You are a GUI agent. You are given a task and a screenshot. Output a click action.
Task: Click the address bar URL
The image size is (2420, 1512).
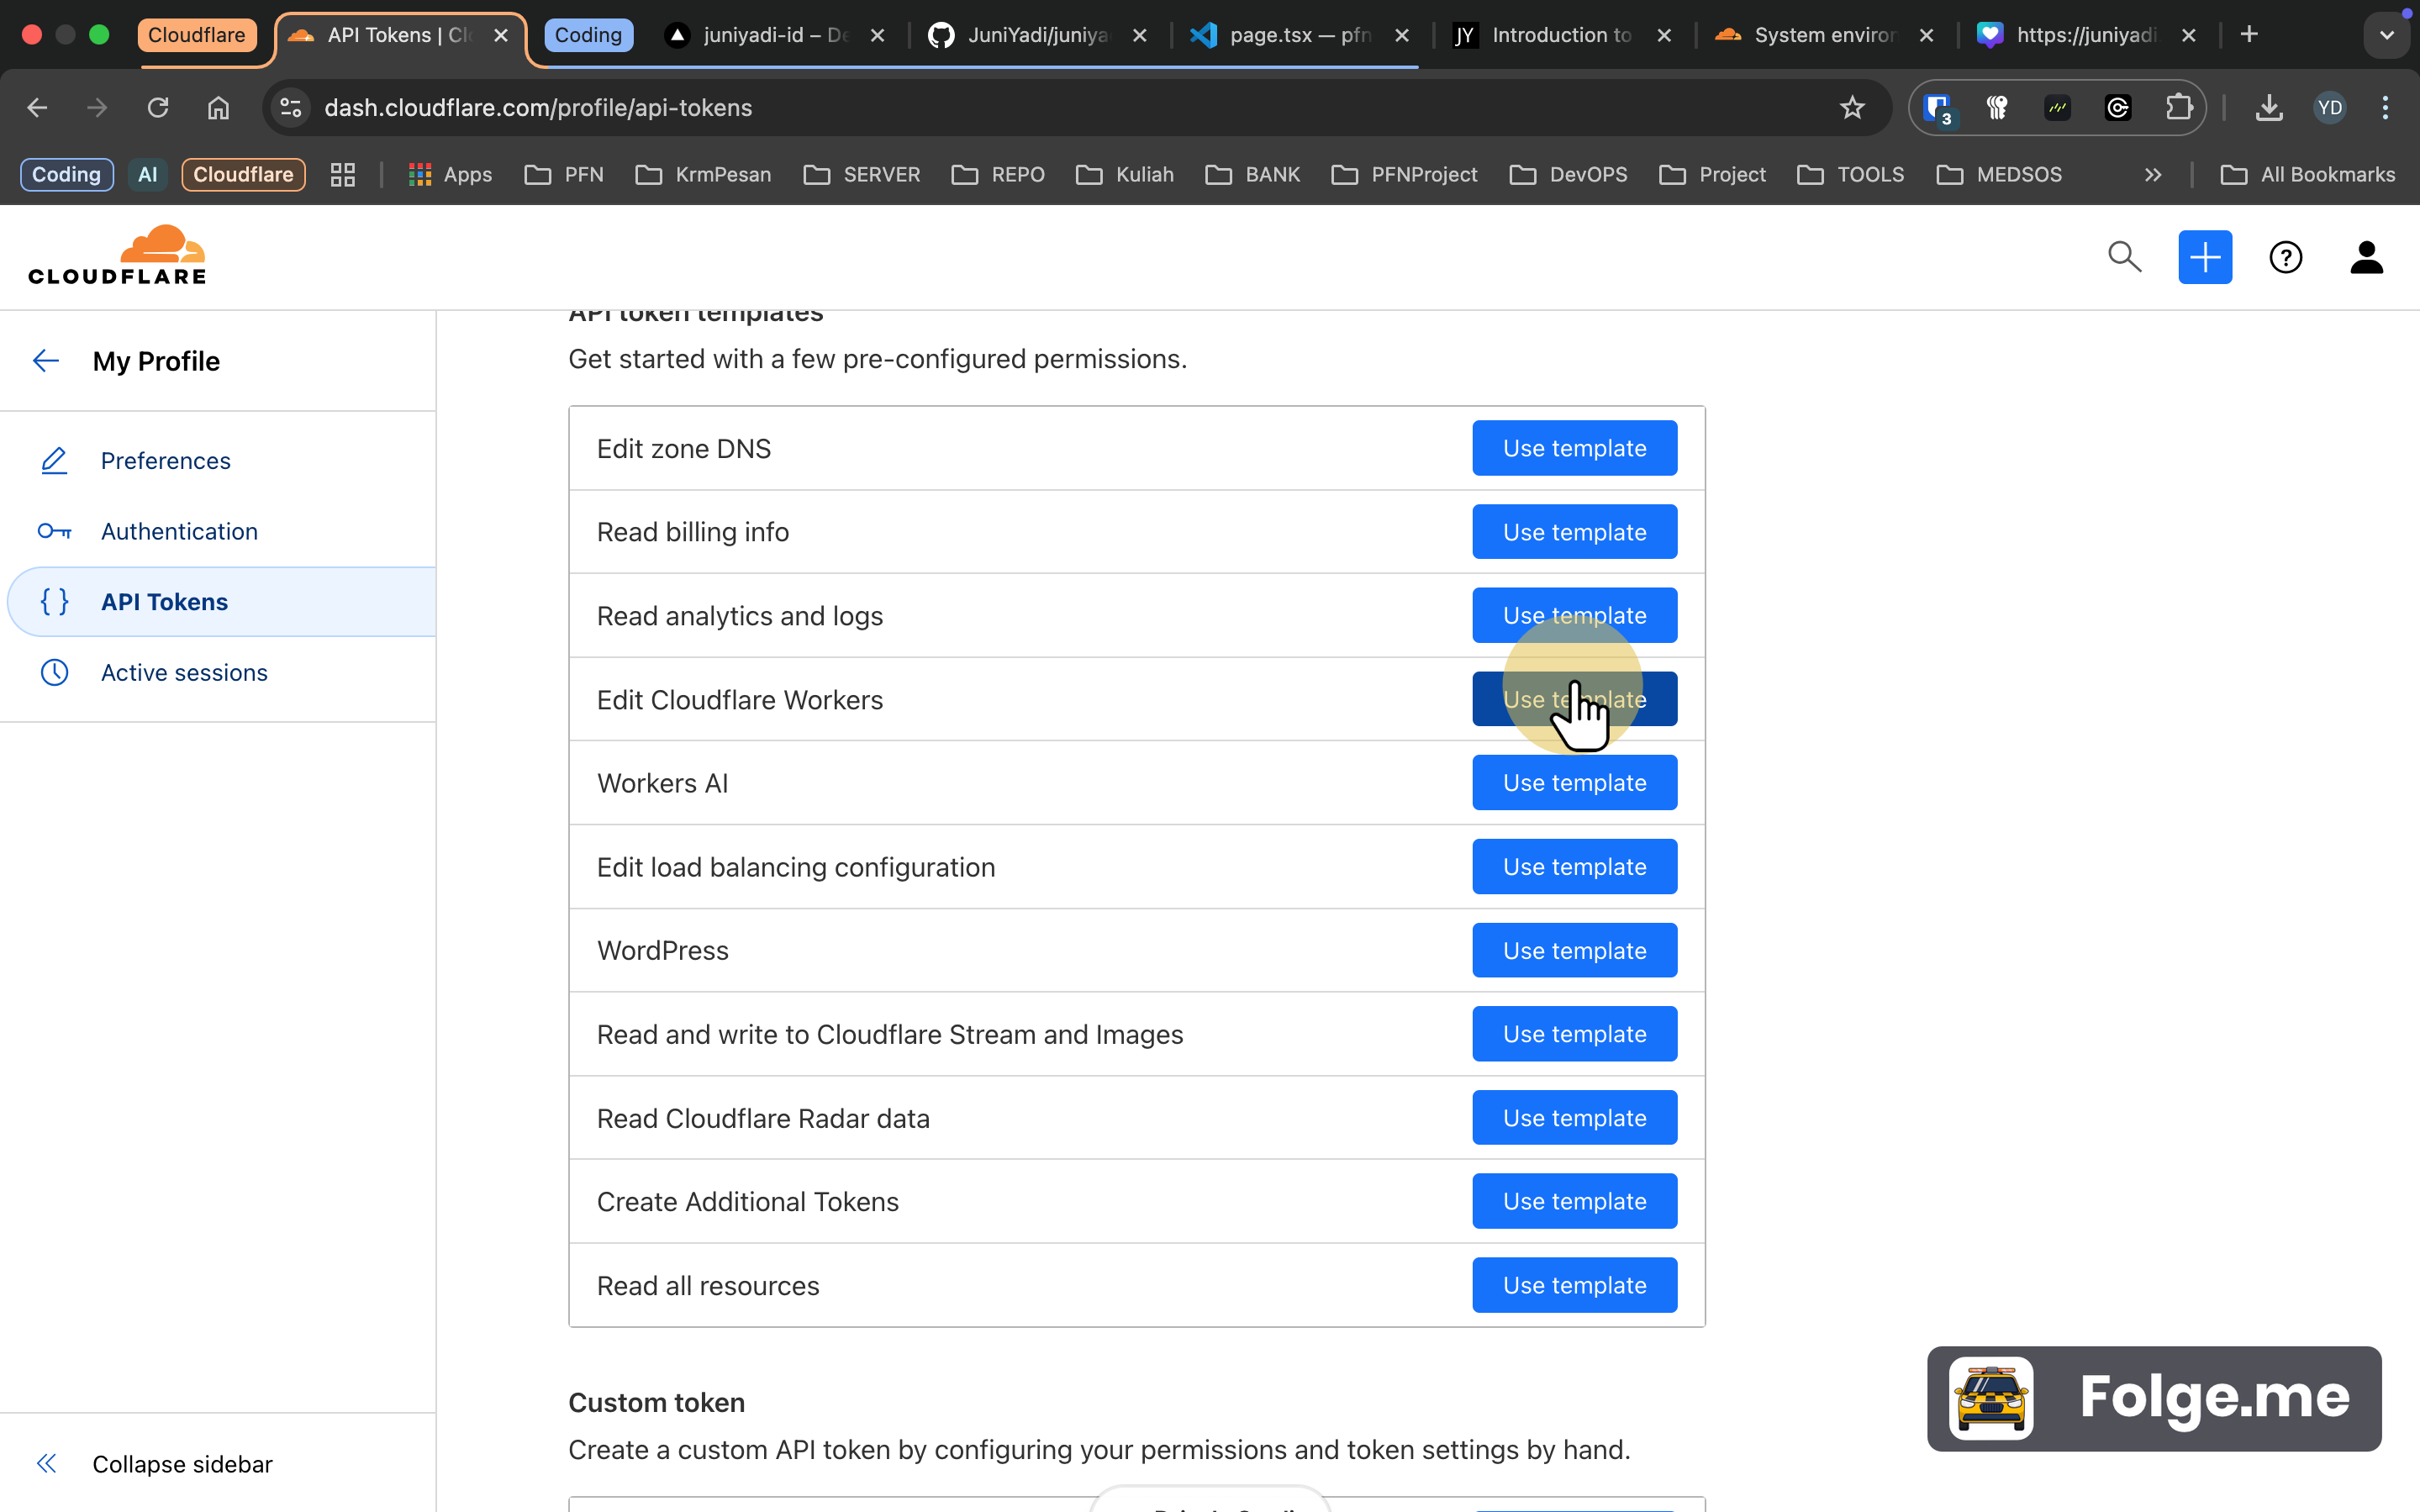pyautogui.click(x=538, y=108)
